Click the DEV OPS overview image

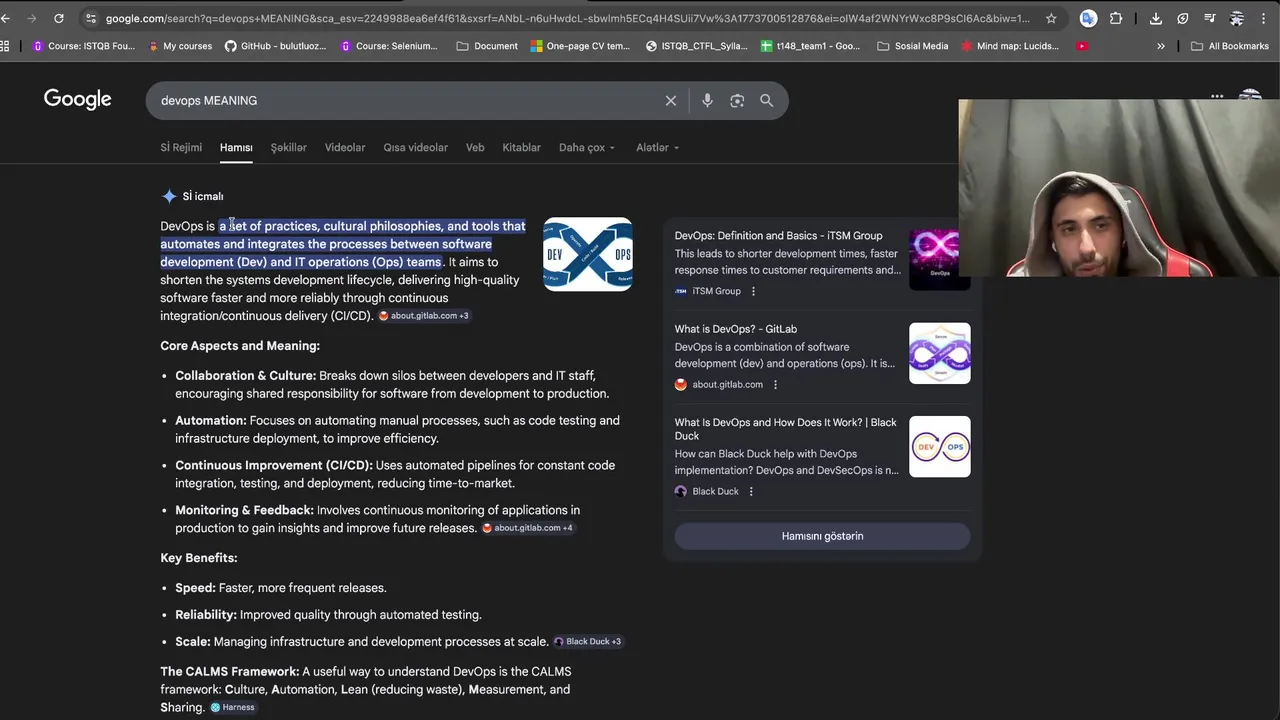coord(587,254)
